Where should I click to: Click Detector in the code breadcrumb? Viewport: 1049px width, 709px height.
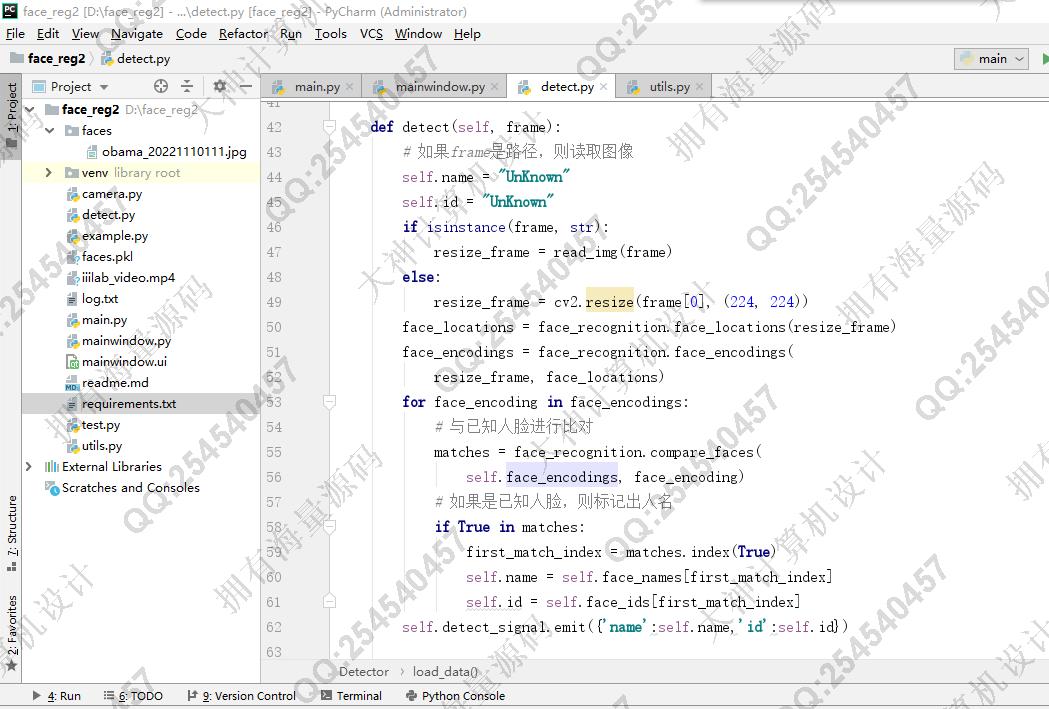click(364, 672)
